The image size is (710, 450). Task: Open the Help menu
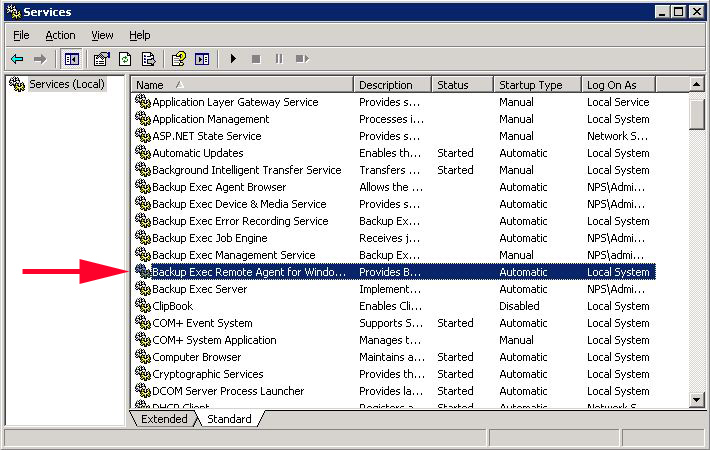tap(139, 35)
